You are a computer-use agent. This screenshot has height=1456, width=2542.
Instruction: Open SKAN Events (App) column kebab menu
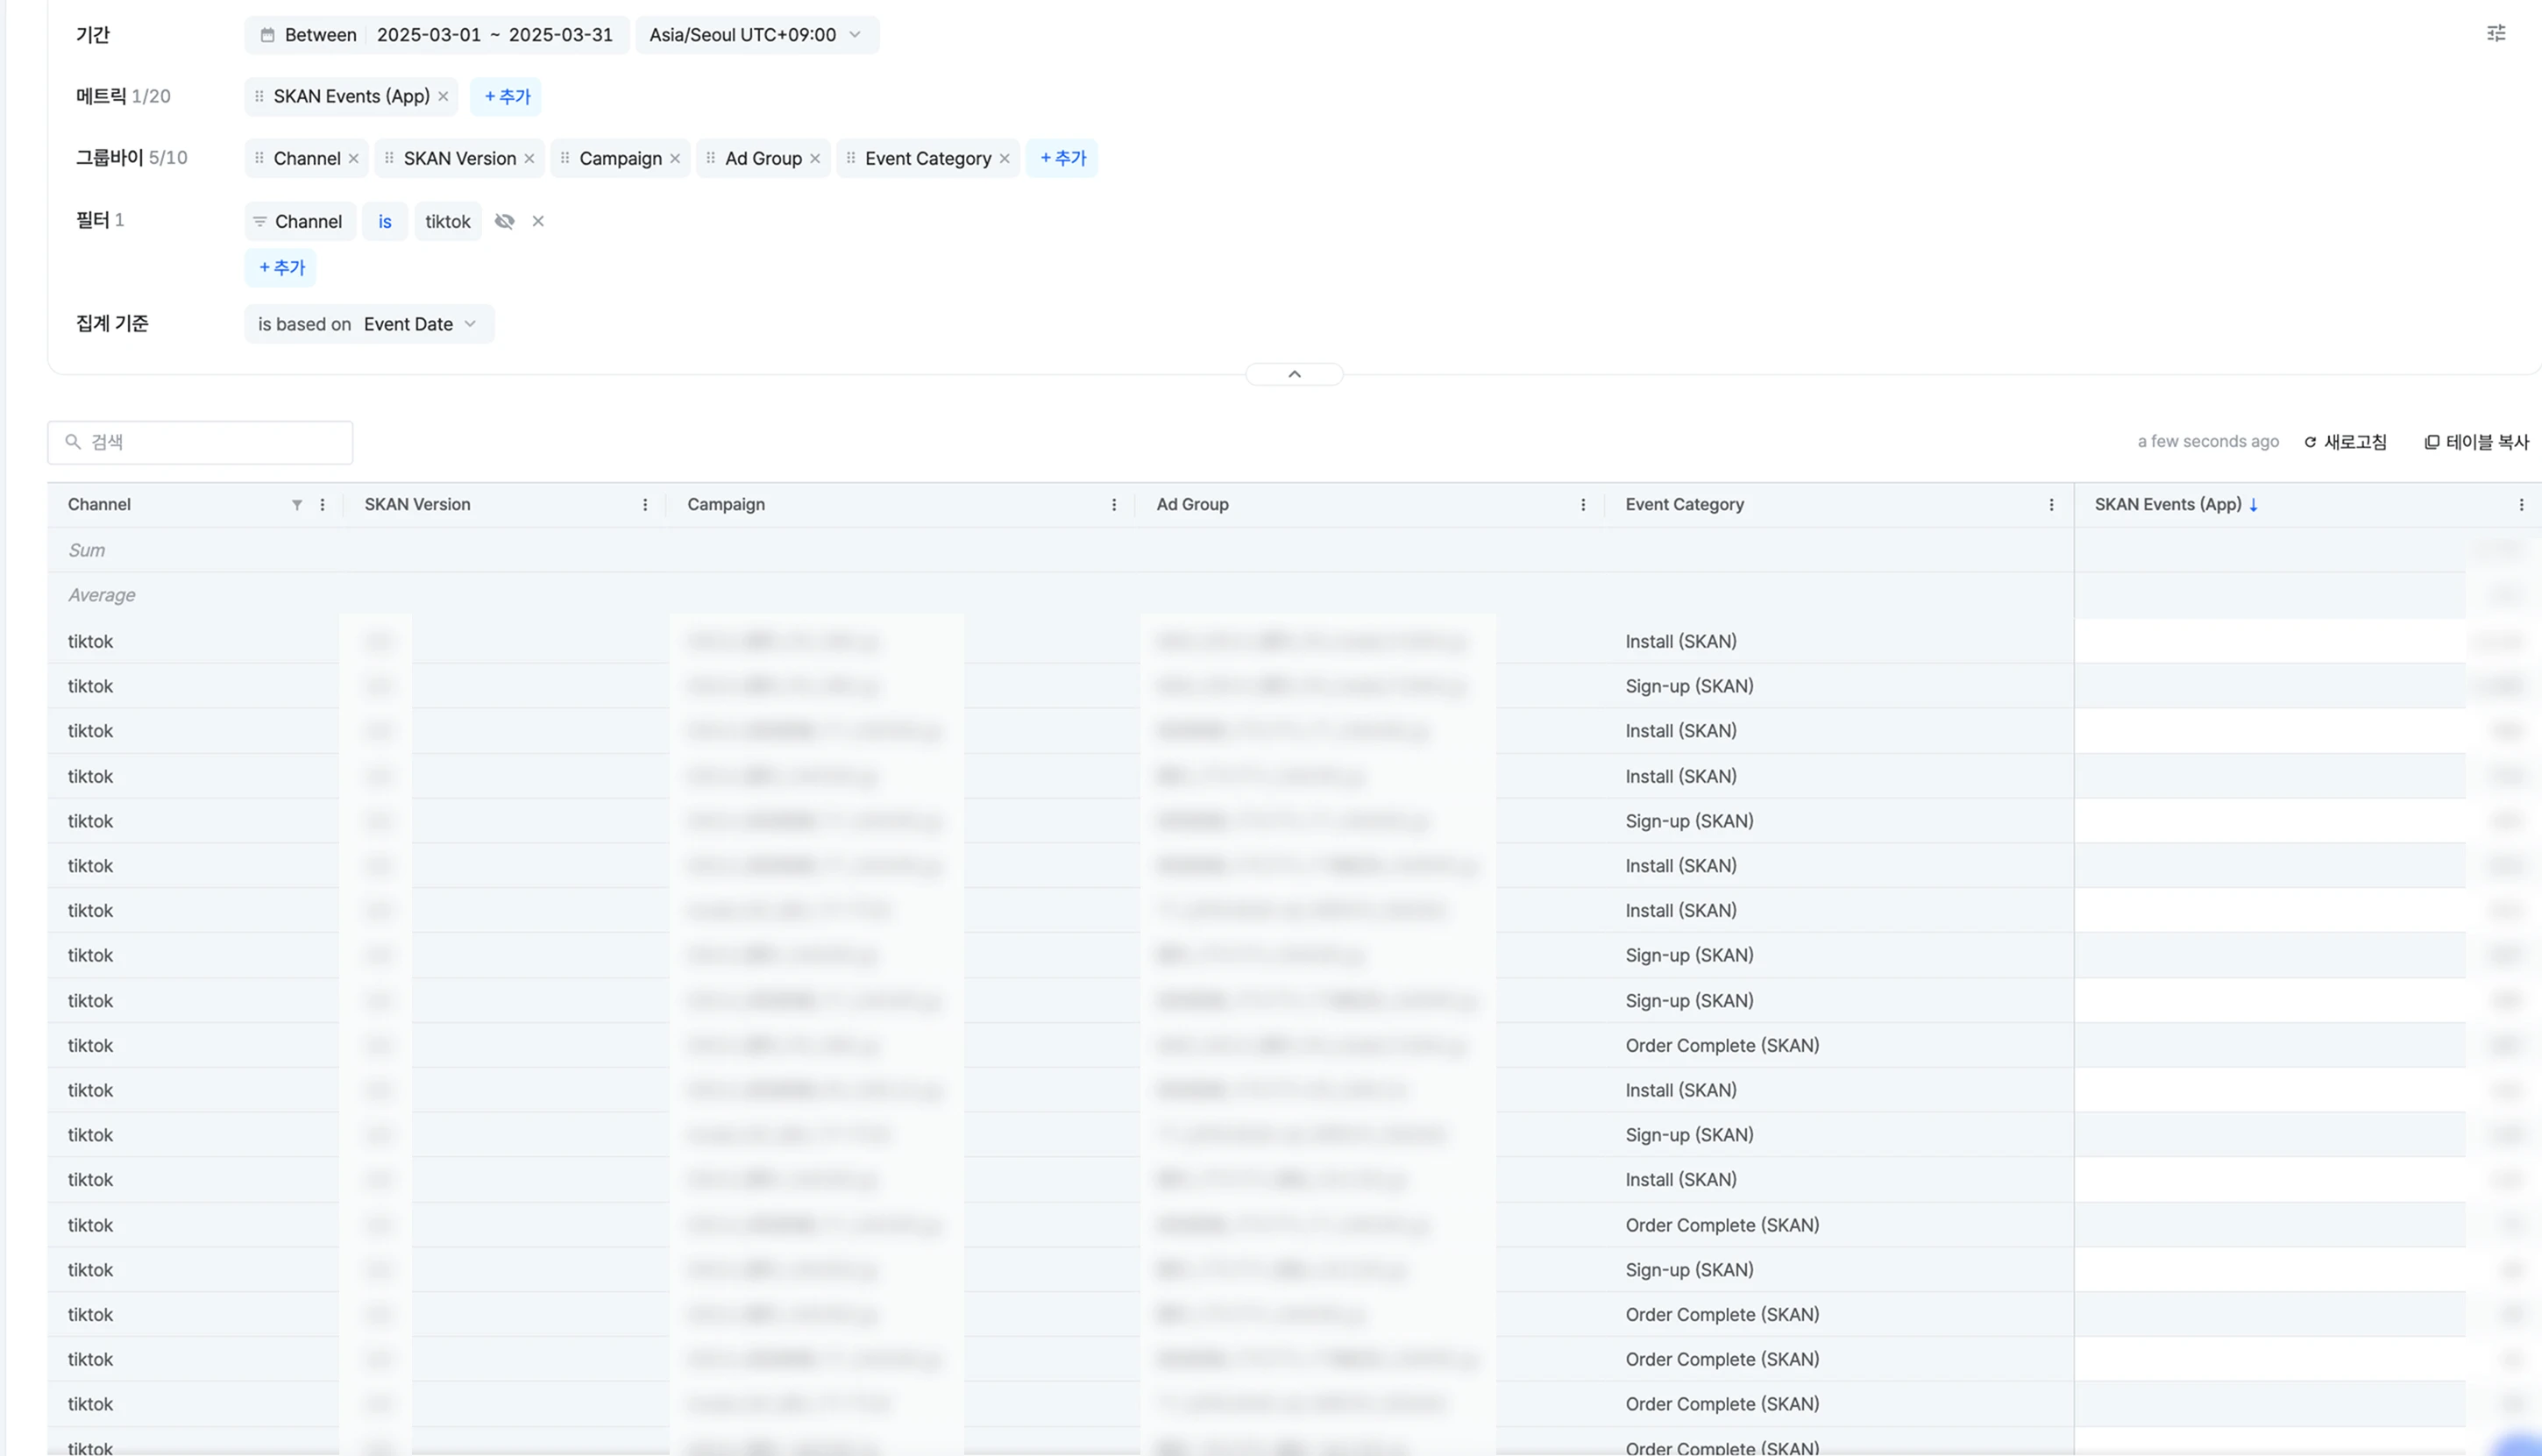click(x=2520, y=505)
